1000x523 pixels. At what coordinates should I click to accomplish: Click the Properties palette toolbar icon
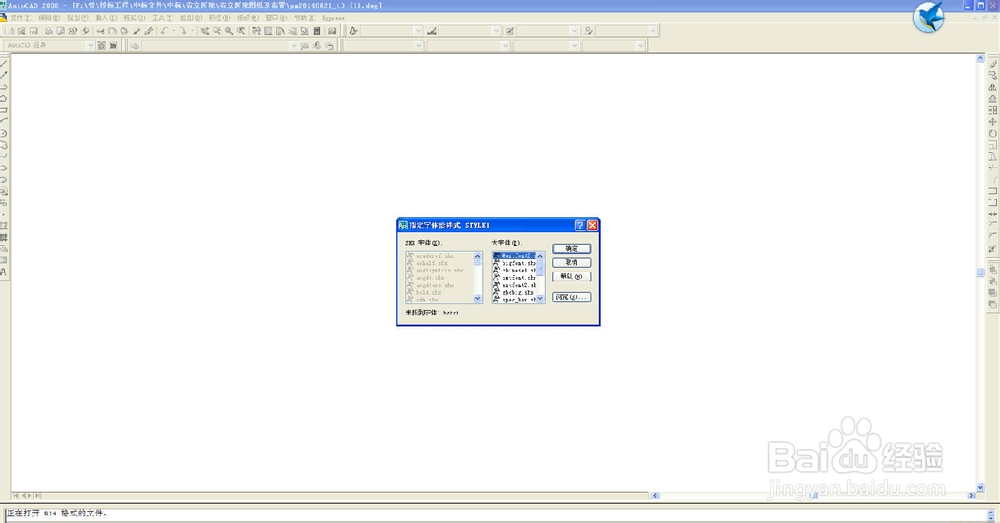[x=255, y=31]
